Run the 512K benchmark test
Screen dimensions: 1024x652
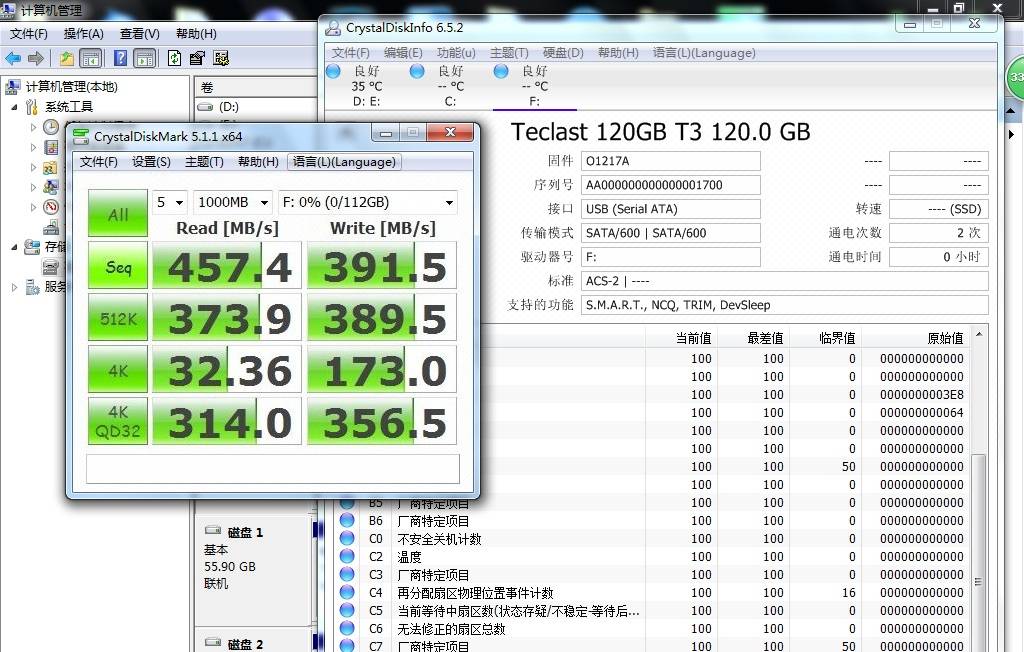pyautogui.click(x=117, y=317)
